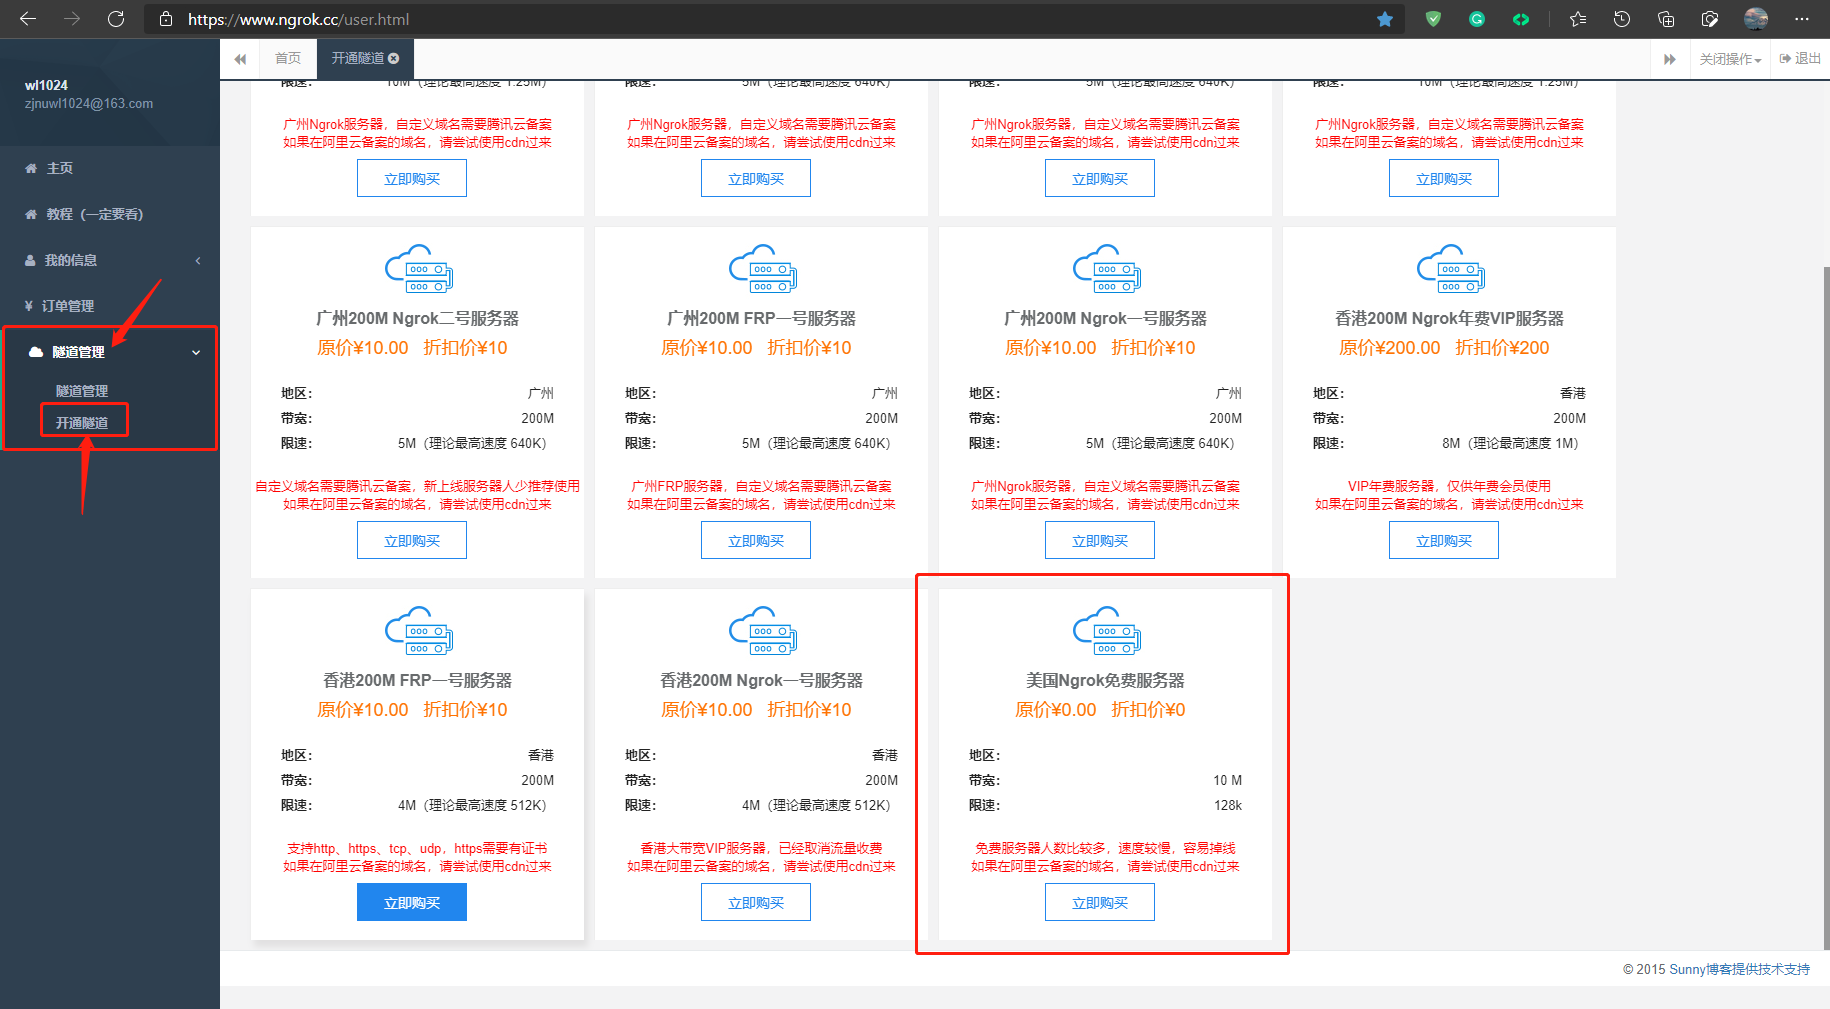Click title 香港200M Ngrok年费VIP服务器

(x=1449, y=318)
